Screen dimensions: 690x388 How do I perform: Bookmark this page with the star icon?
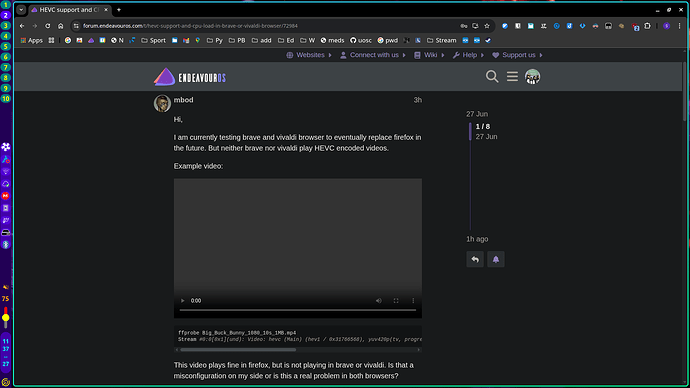[x=487, y=26]
